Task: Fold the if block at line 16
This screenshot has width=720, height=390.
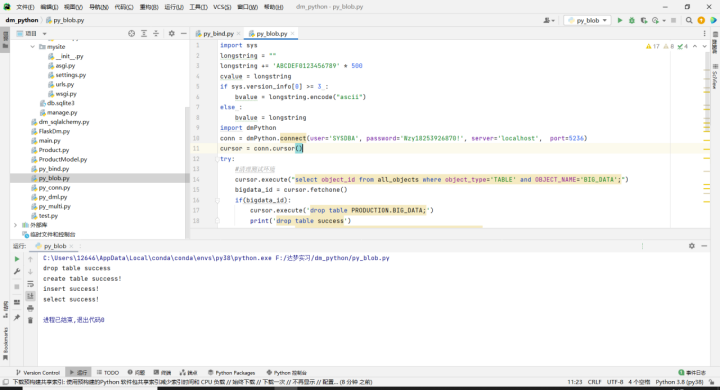Action: (x=217, y=200)
